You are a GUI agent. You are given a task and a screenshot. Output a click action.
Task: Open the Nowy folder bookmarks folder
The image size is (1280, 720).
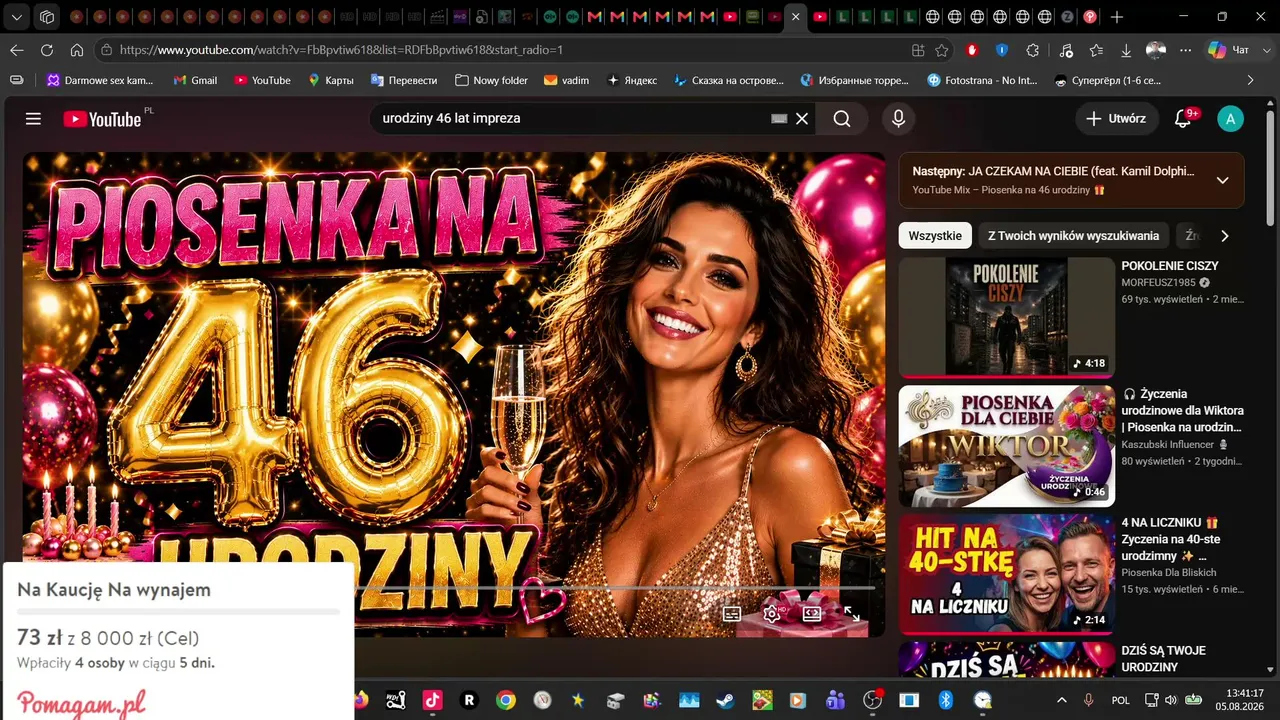point(491,80)
